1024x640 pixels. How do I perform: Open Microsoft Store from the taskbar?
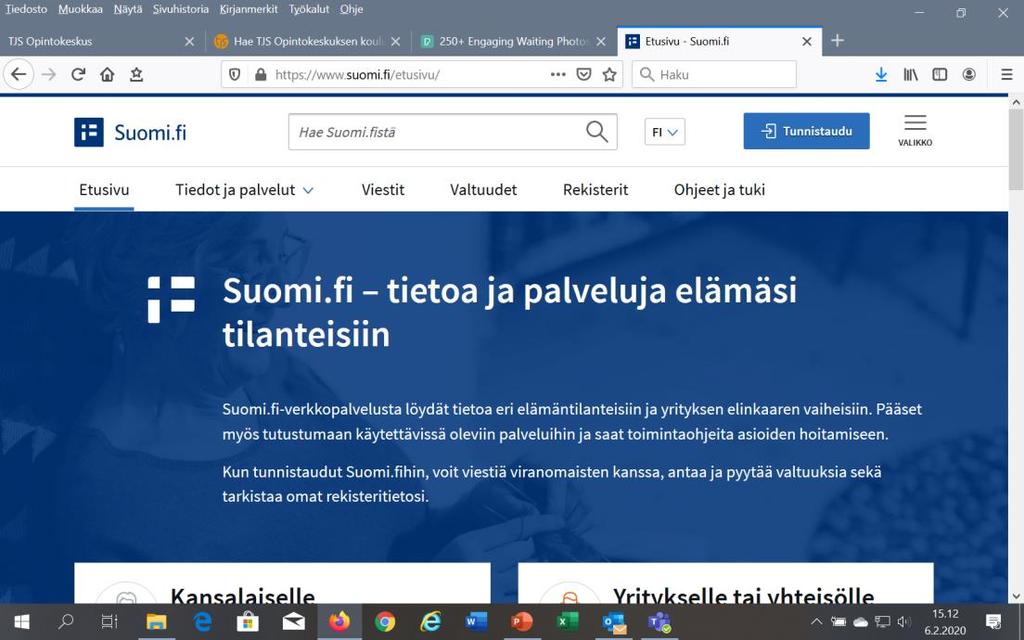(x=248, y=622)
